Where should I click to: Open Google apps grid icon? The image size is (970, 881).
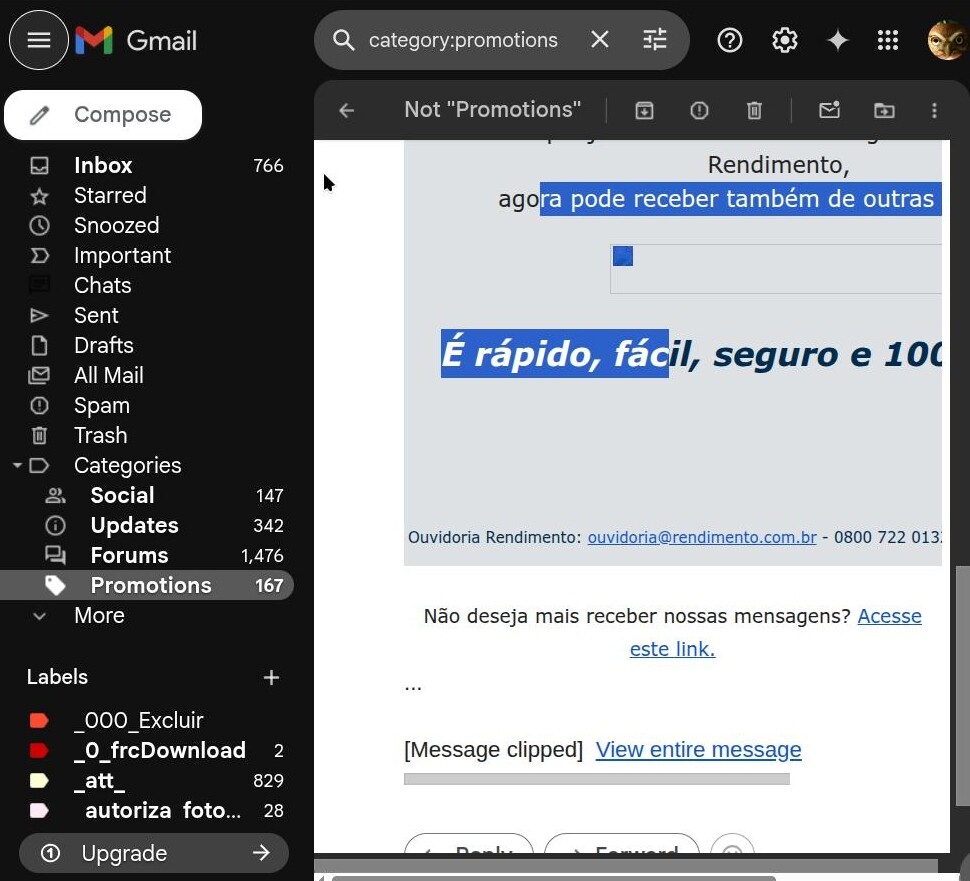pyautogui.click(x=888, y=40)
